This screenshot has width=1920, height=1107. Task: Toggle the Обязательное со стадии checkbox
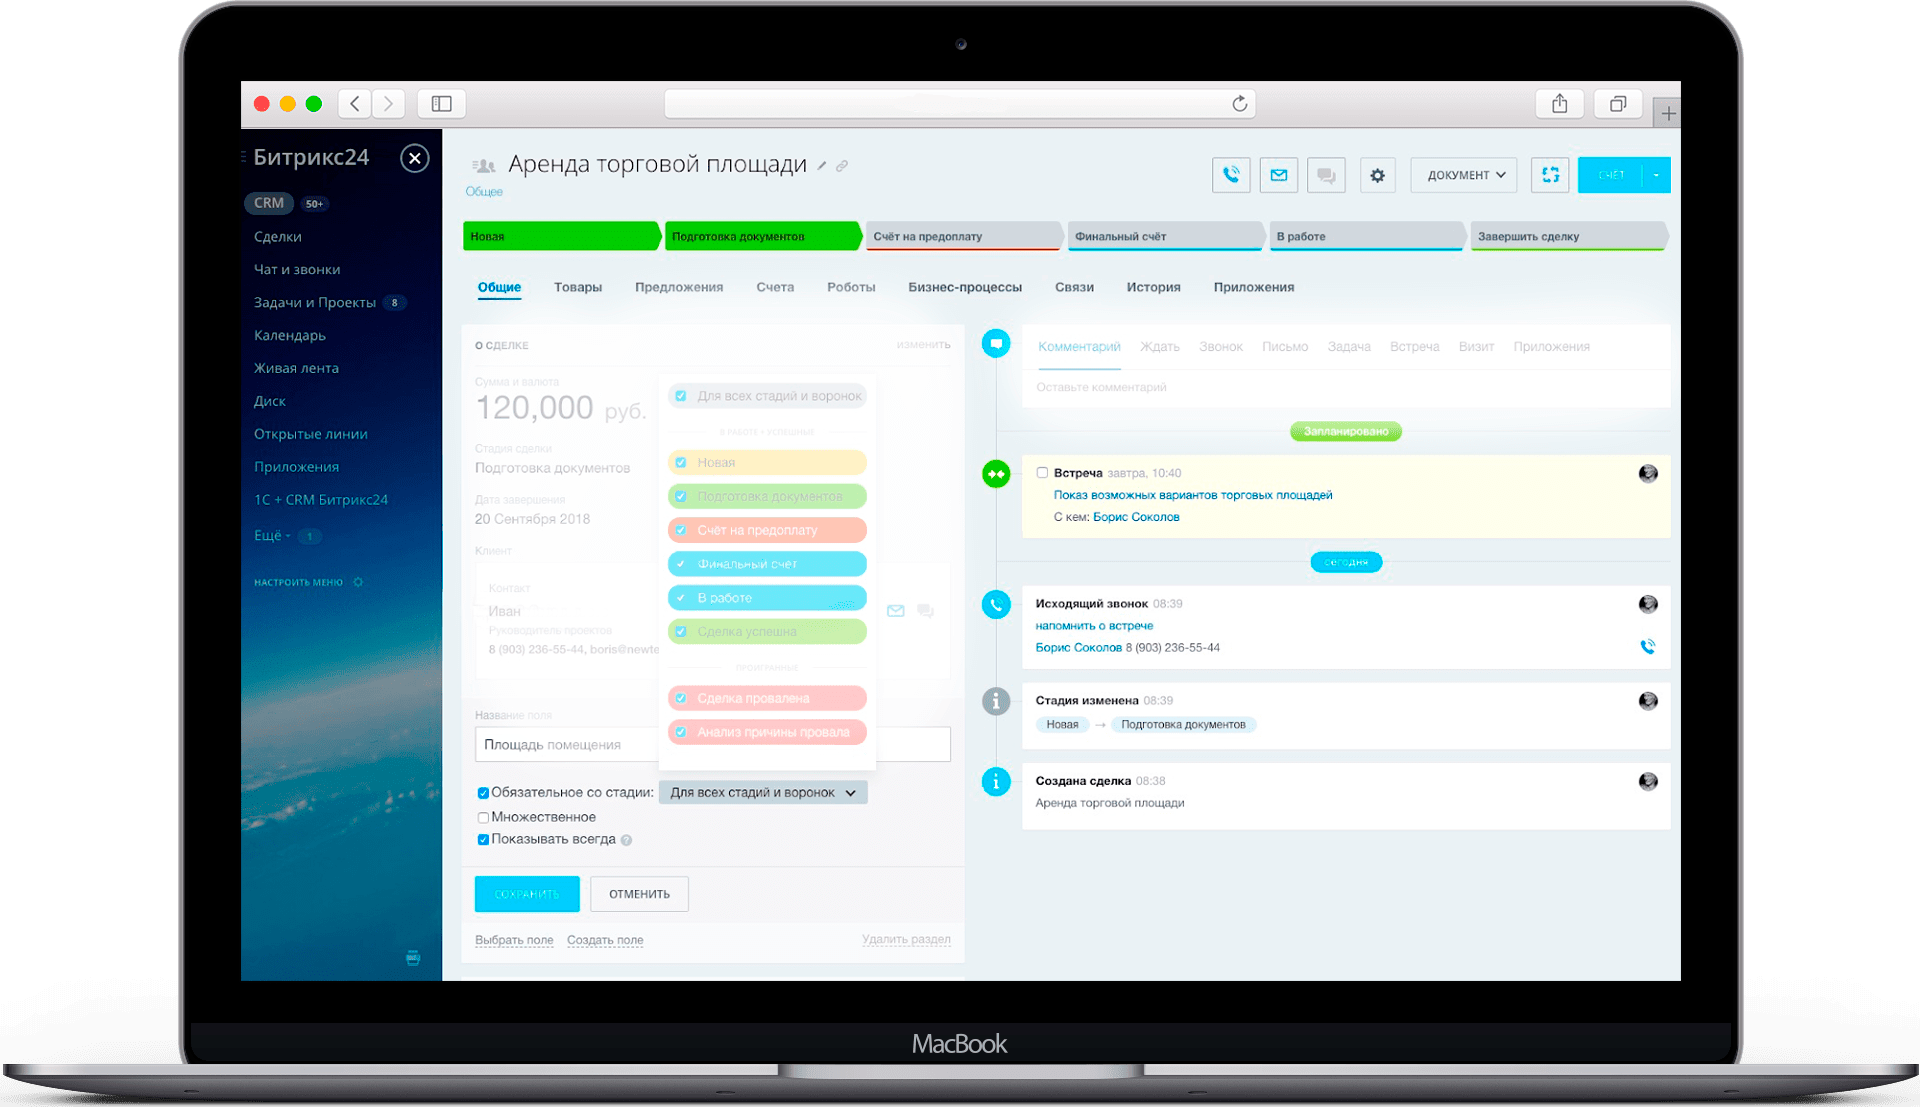coord(481,792)
